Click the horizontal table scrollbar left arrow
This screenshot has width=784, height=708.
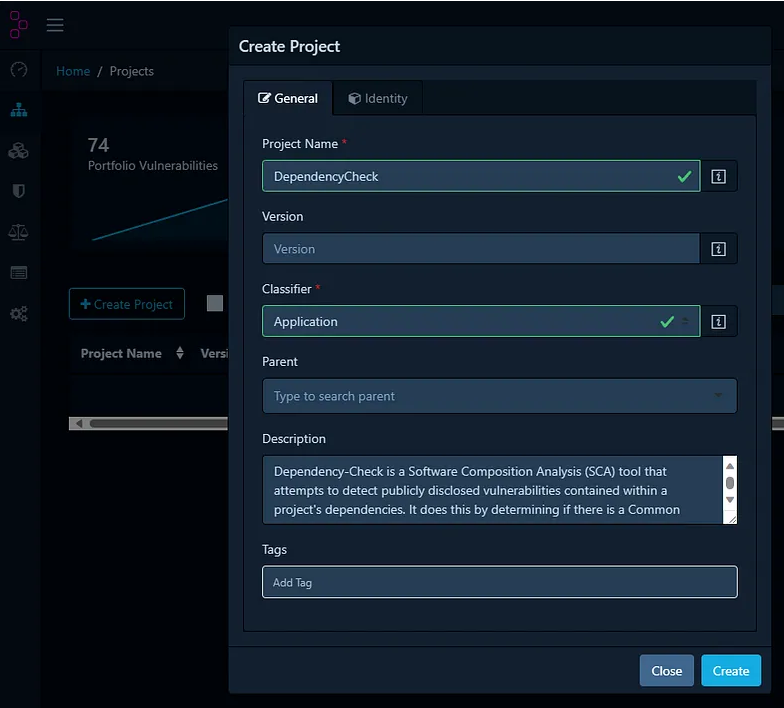(x=78, y=424)
